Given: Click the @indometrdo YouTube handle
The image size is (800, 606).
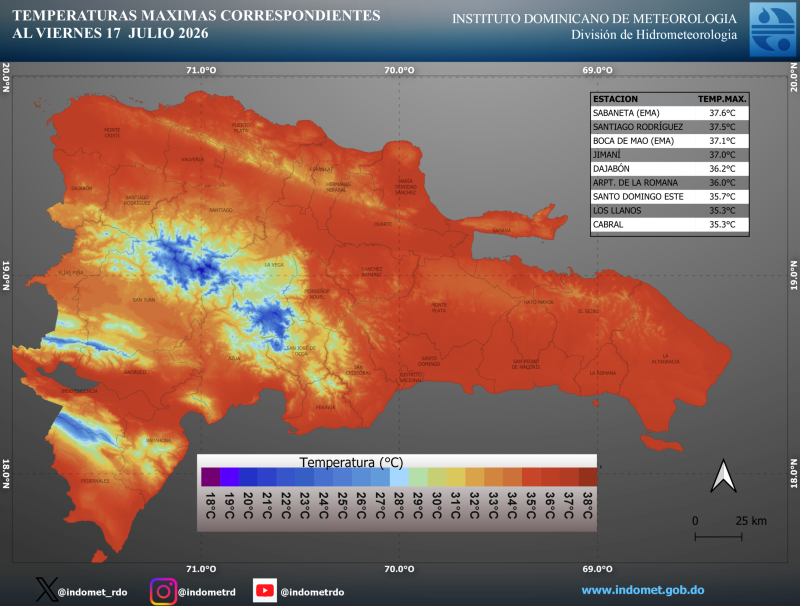Looking at the screenshot, I should (x=312, y=592).
